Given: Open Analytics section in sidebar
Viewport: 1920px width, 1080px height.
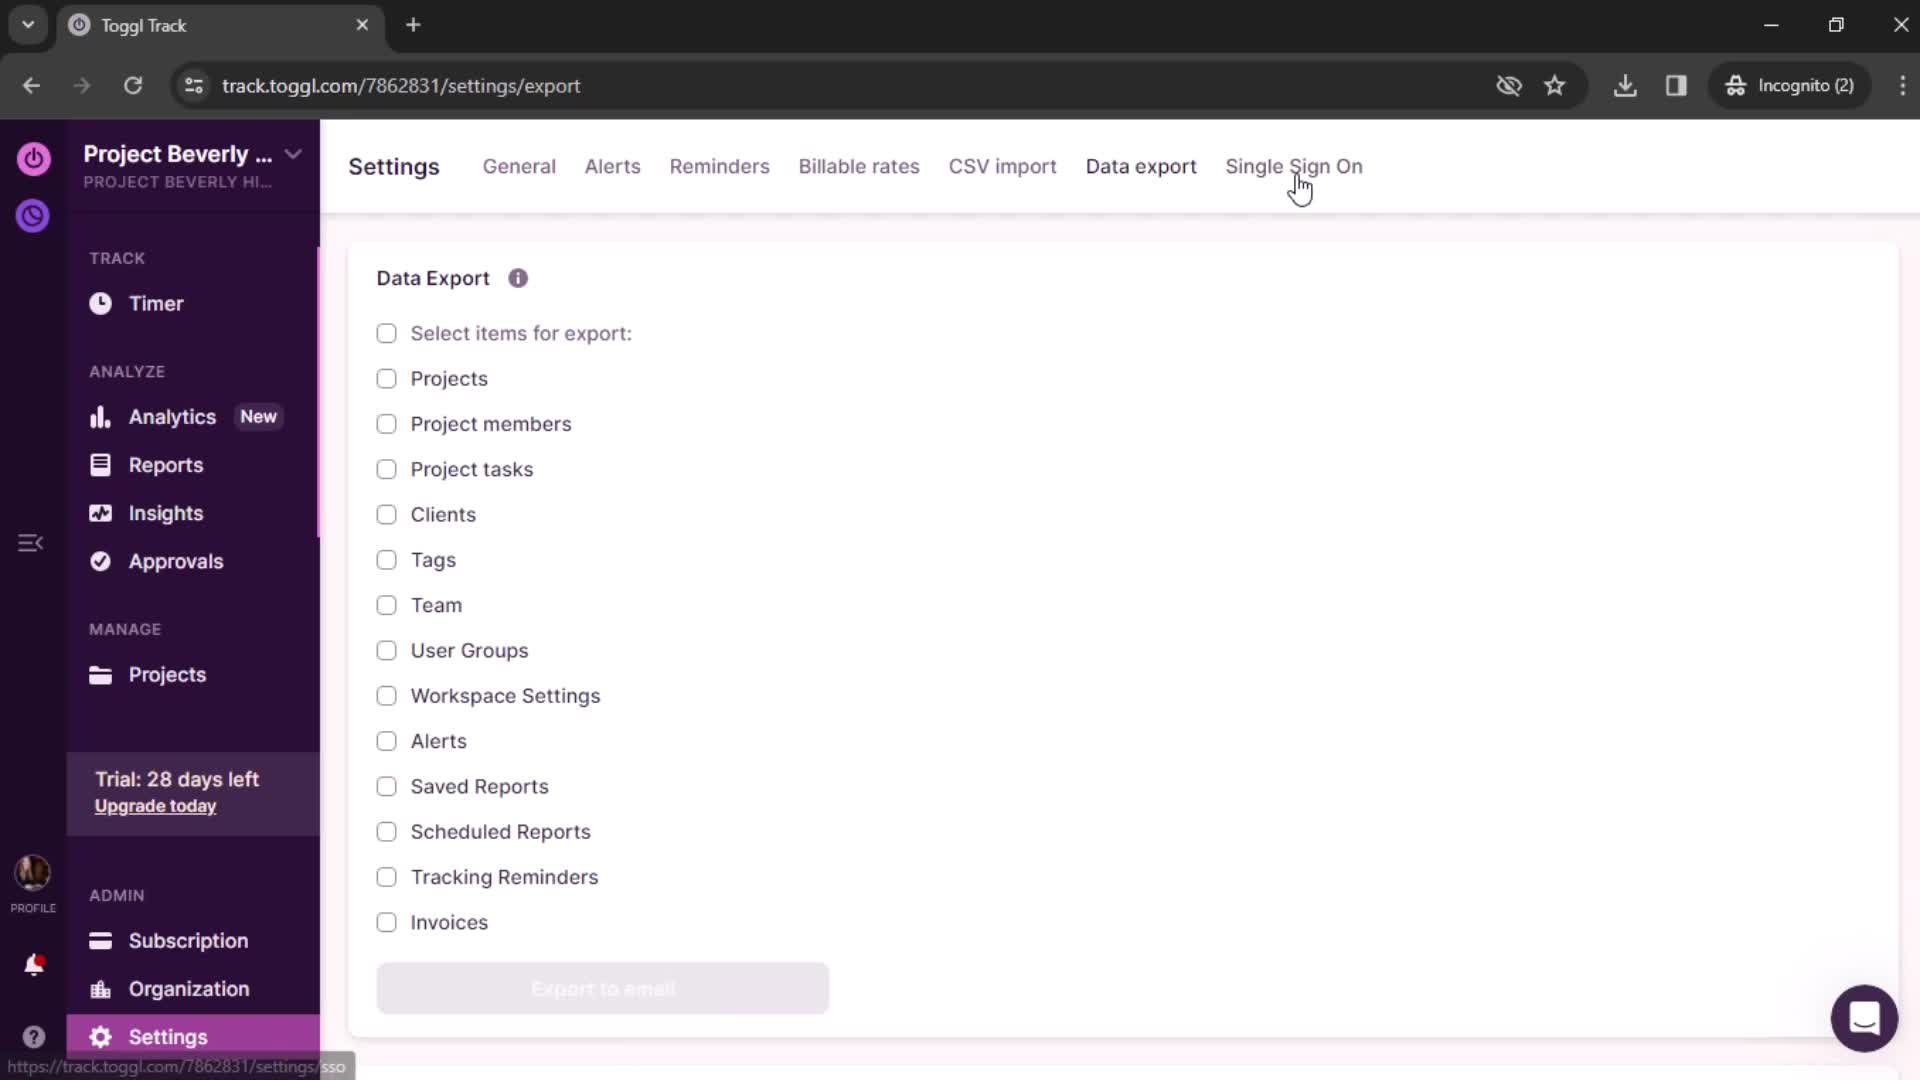Looking at the screenshot, I should point(173,417).
